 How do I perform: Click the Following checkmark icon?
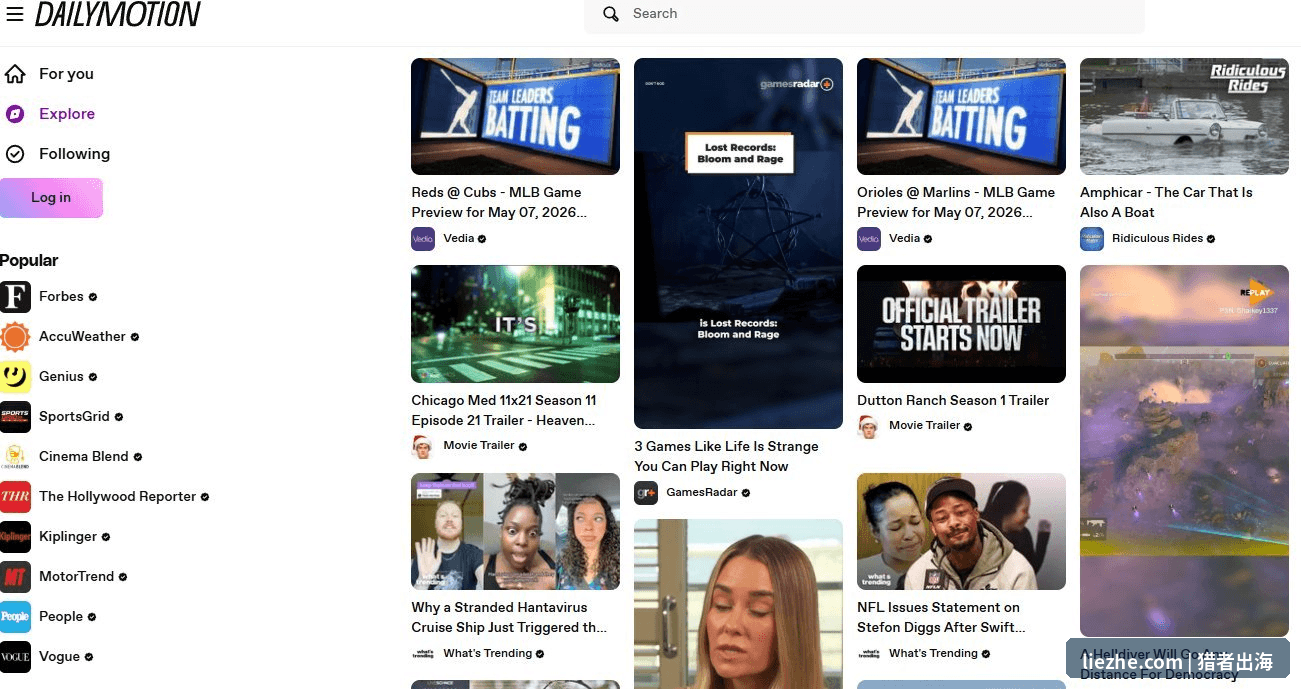point(15,154)
